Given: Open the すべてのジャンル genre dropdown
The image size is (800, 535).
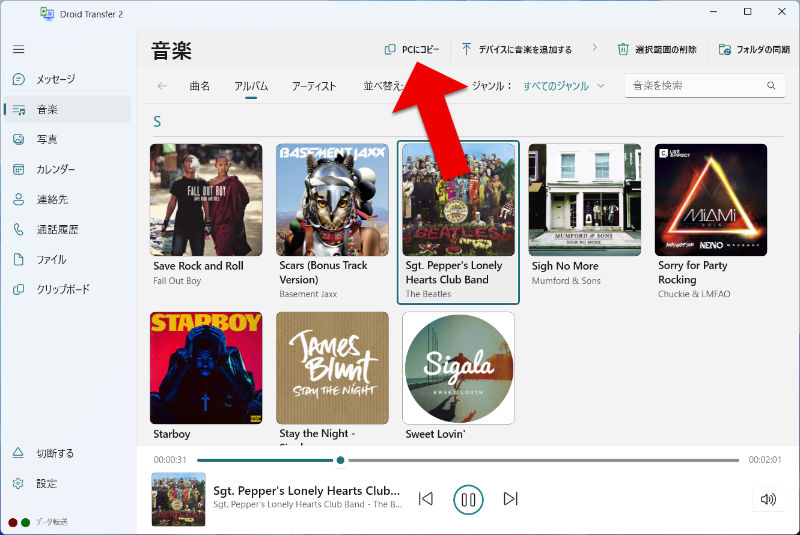Looking at the screenshot, I should [x=563, y=86].
